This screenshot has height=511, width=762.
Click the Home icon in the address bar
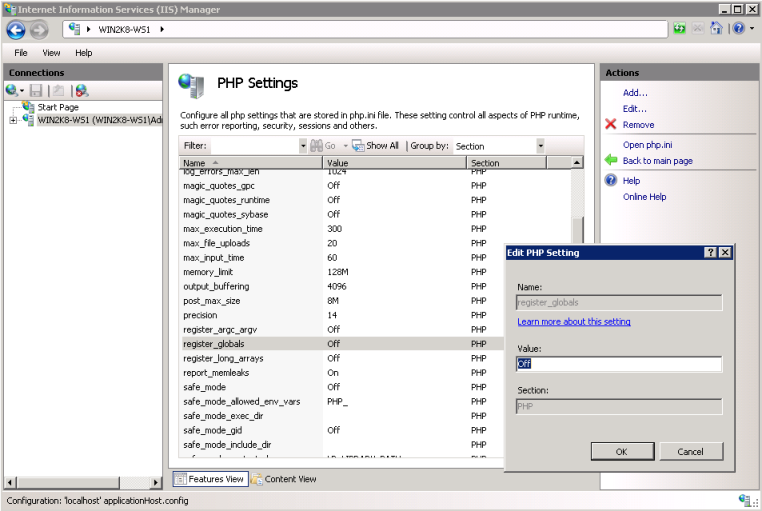716,29
